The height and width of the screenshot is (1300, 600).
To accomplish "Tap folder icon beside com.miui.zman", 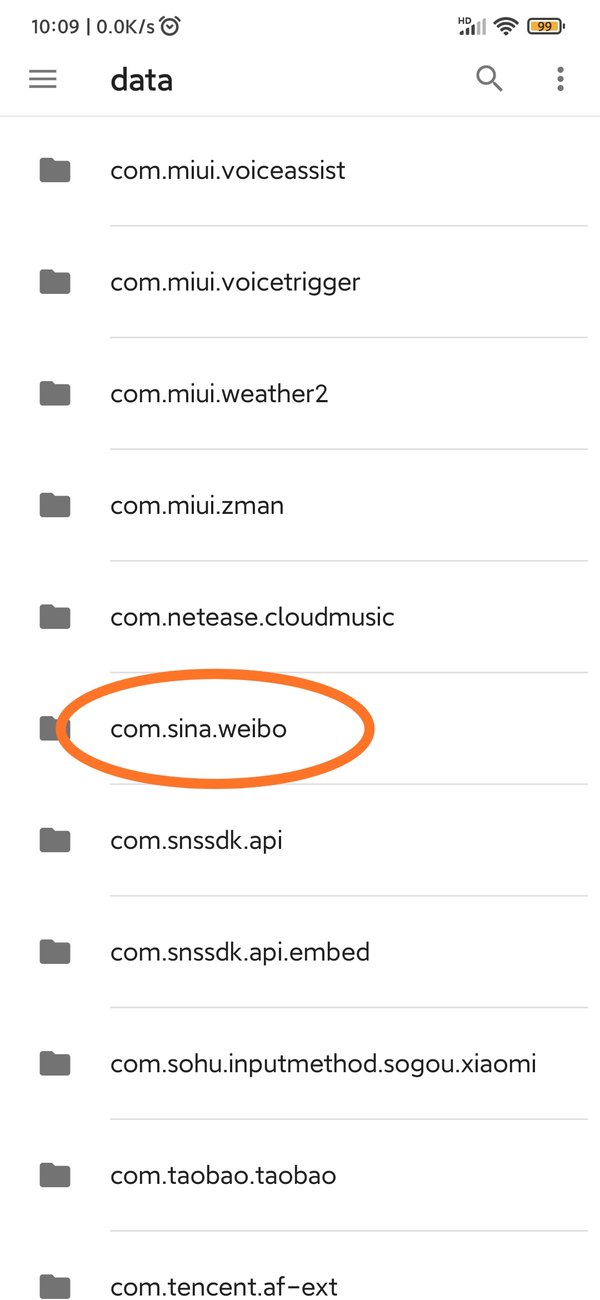I will tap(55, 506).
